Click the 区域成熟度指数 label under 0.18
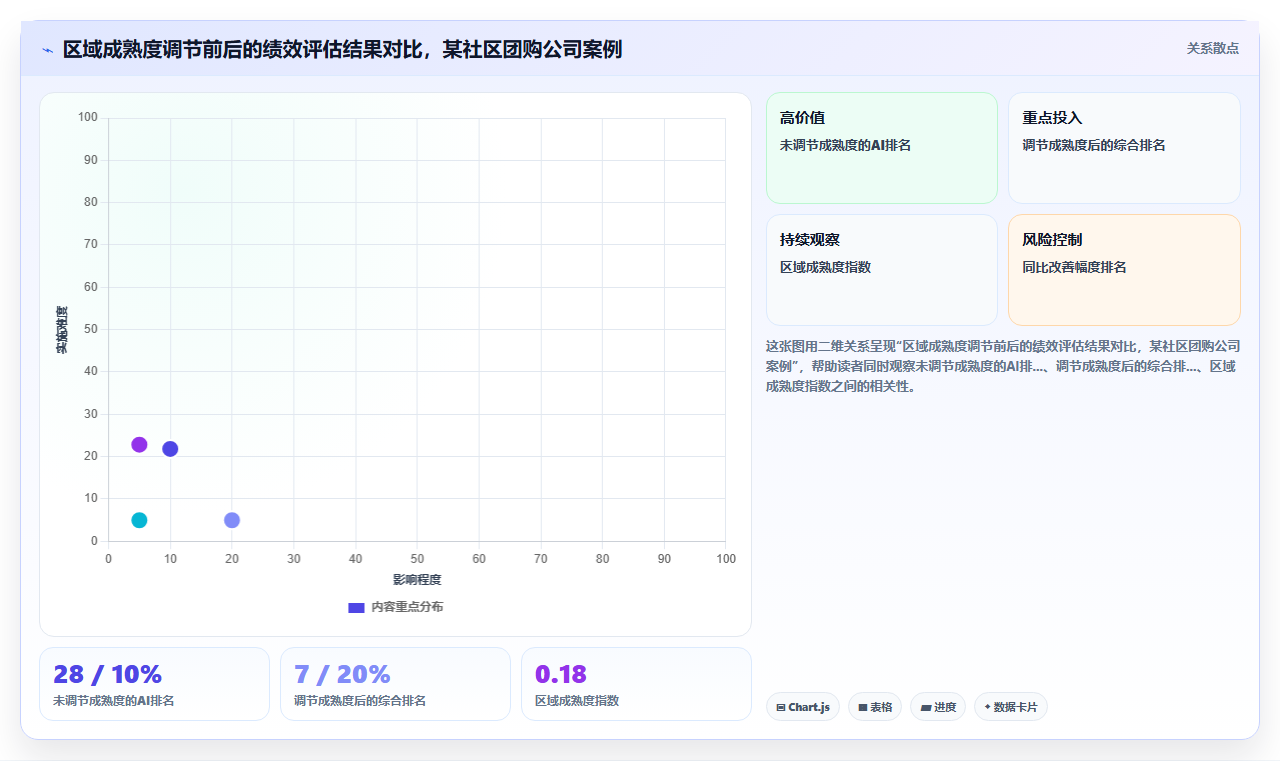1280x761 pixels. [x=577, y=701]
